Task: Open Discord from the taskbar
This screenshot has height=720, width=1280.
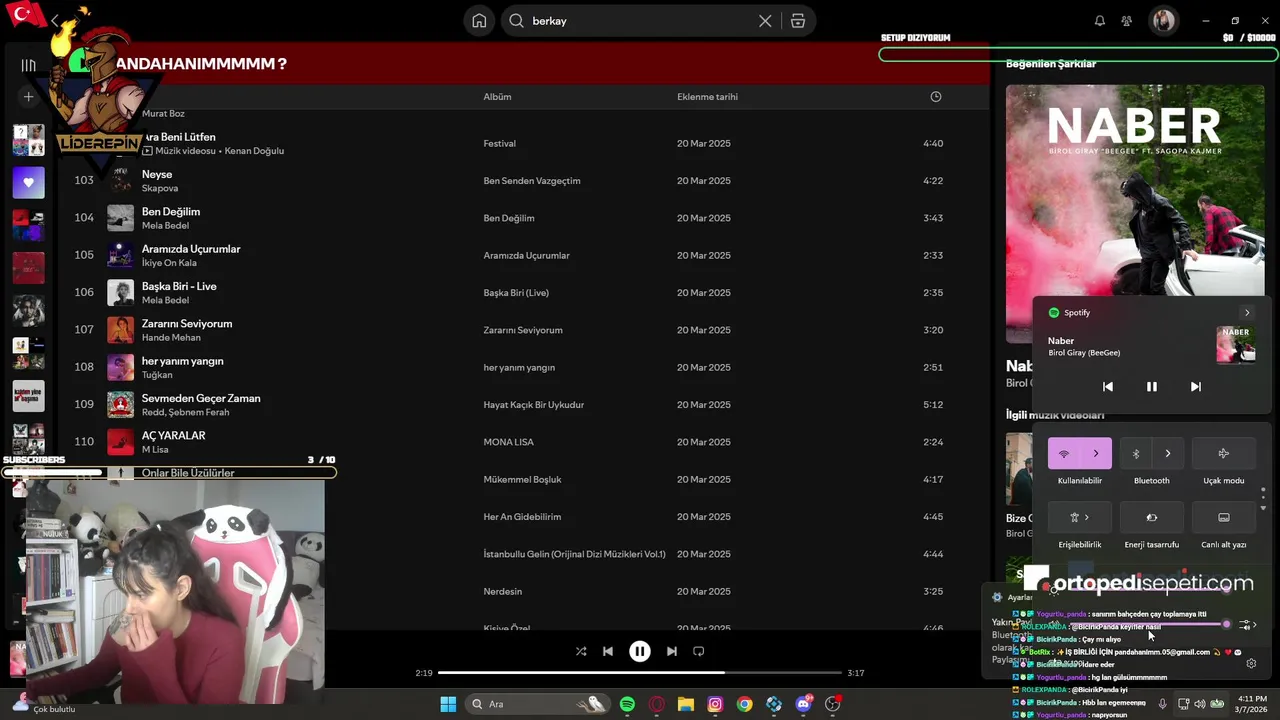Action: pyautogui.click(x=803, y=704)
